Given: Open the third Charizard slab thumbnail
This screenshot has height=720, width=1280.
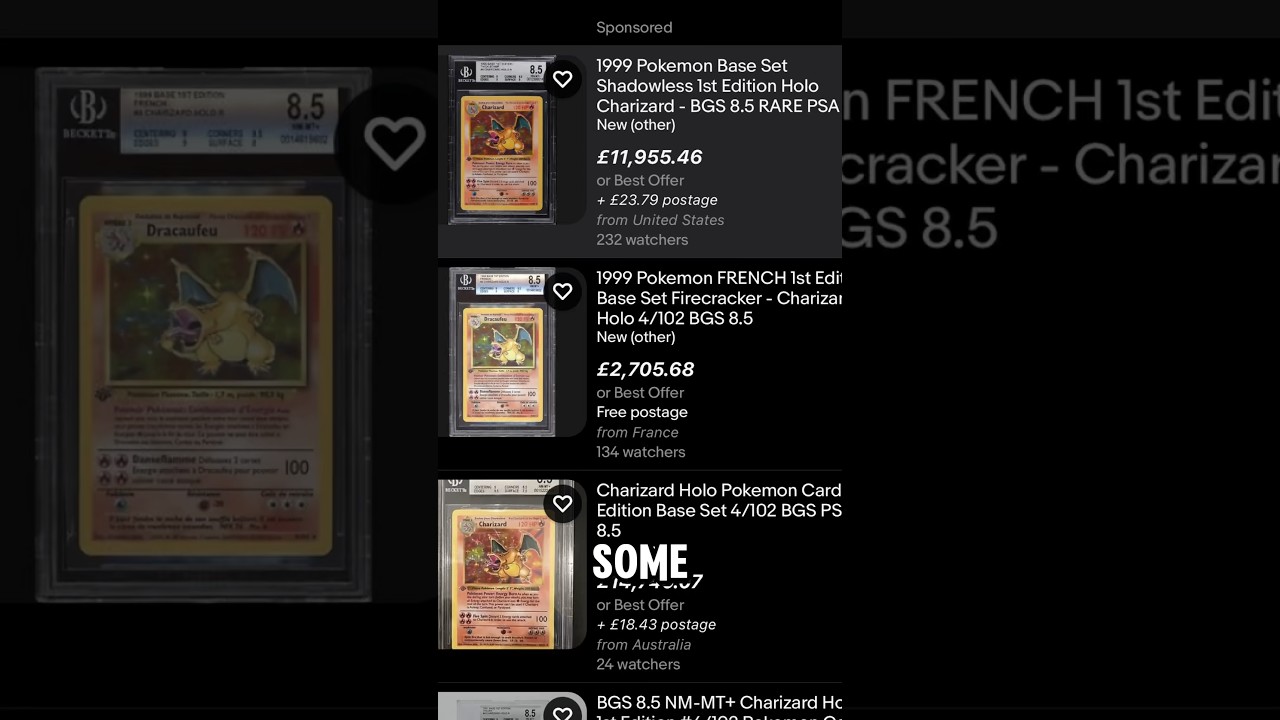Looking at the screenshot, I should pyautogui.click(x=506, y=565).
